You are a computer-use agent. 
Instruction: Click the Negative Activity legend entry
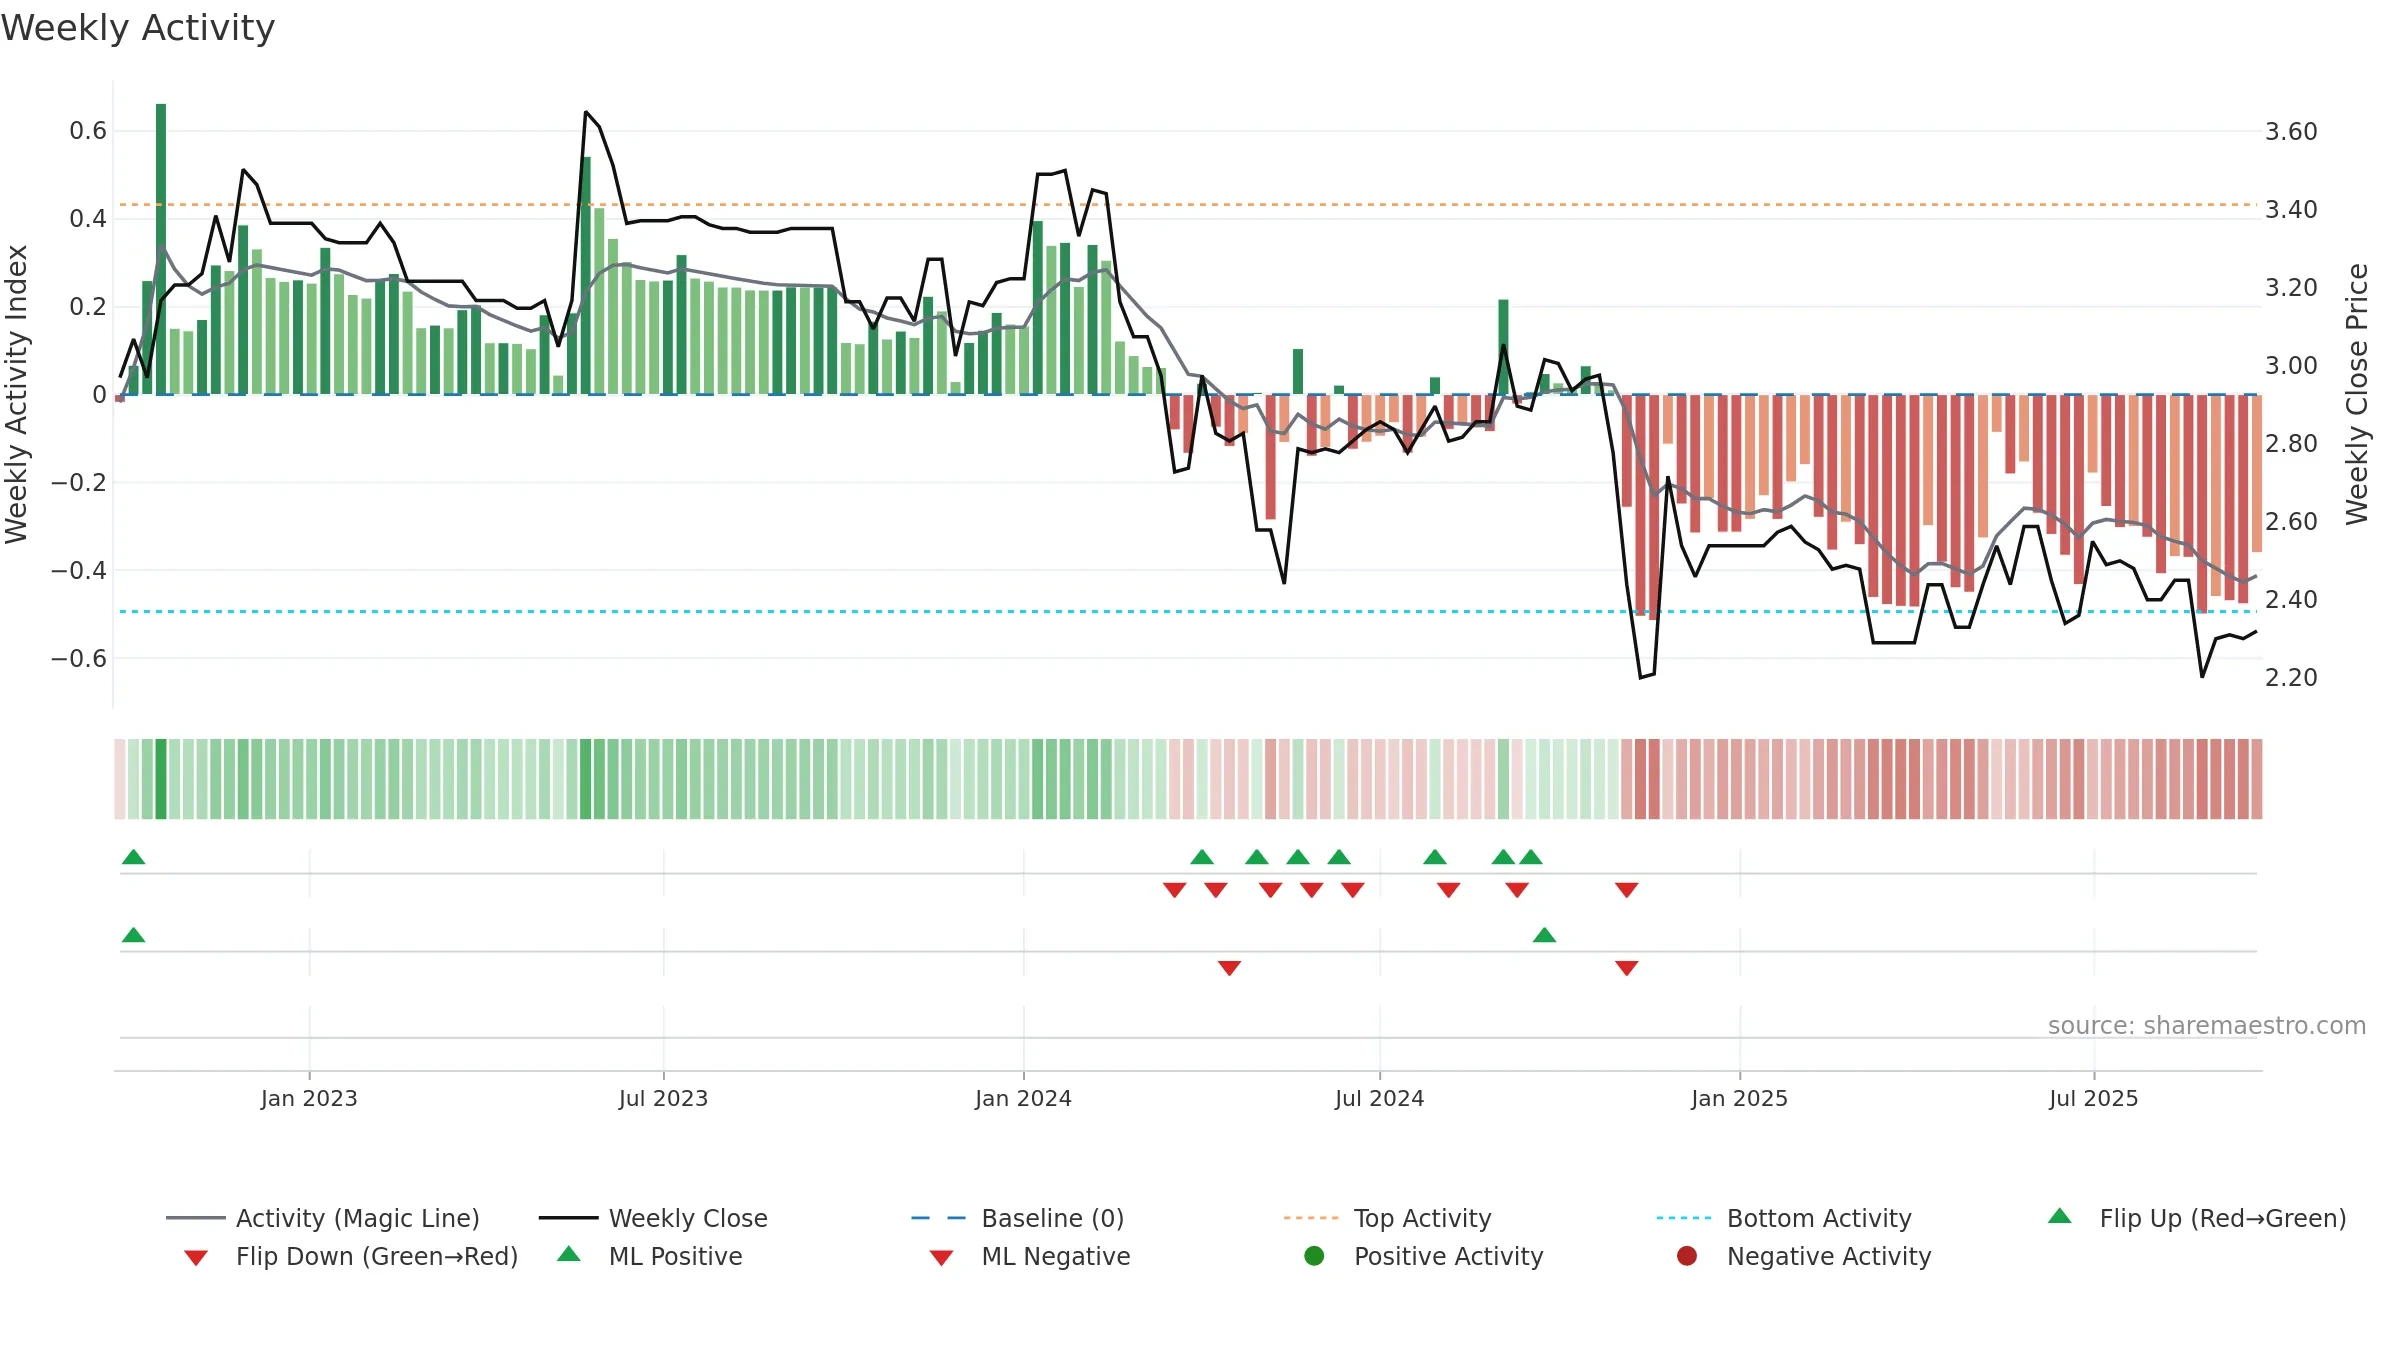[x=1804, y=1256]
